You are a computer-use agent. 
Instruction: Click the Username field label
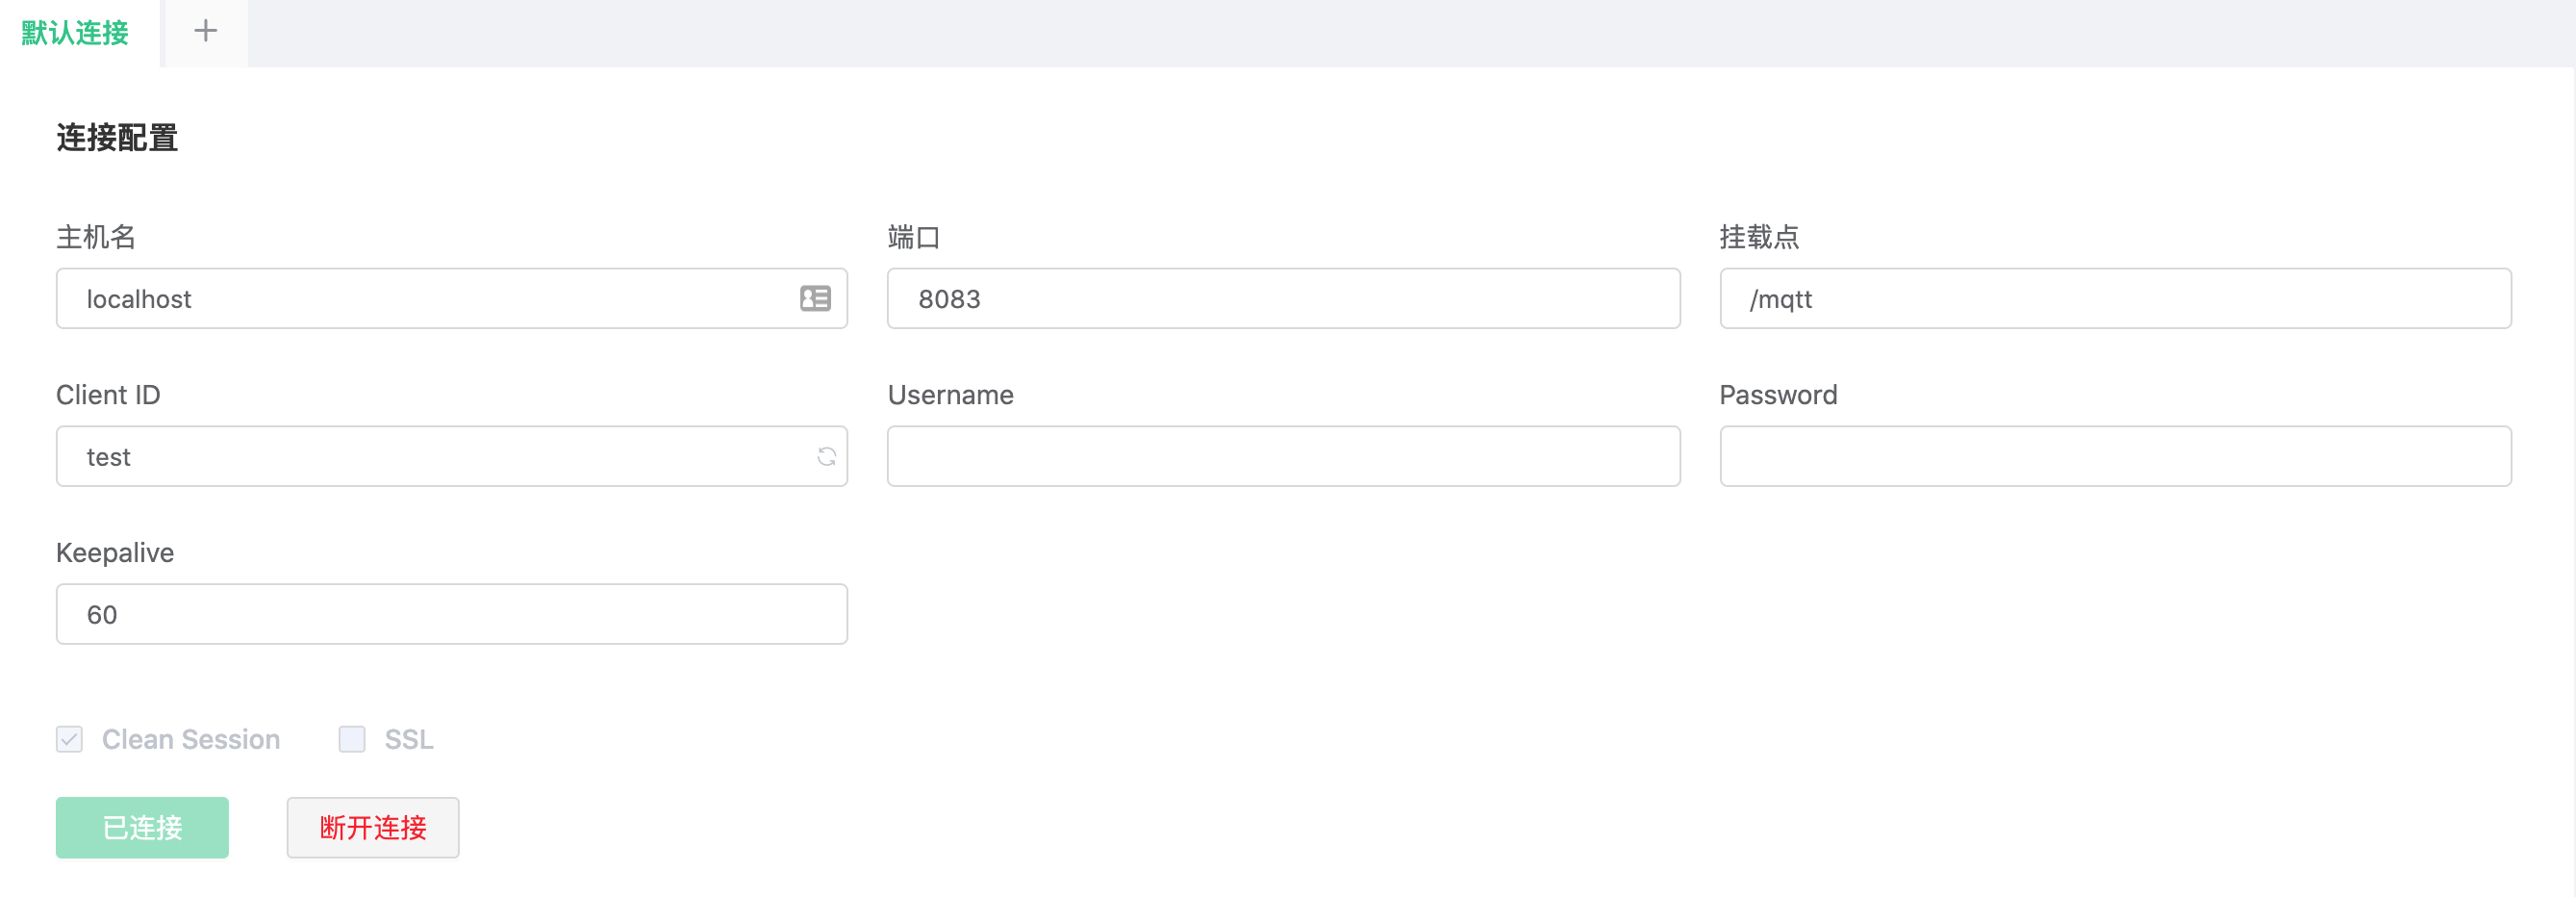pos(950,395)
